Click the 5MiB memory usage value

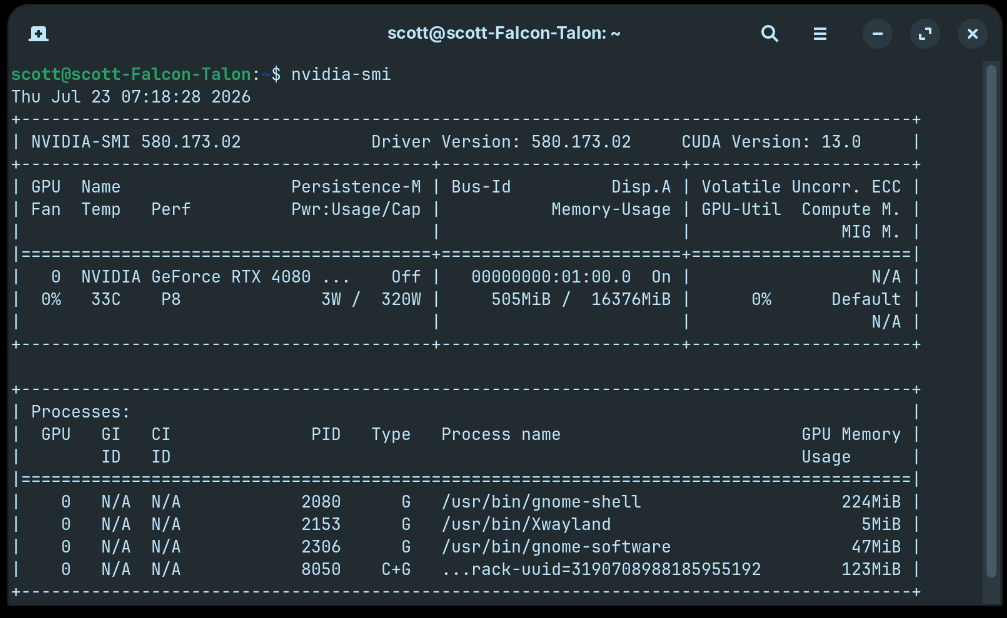(881, 524)
